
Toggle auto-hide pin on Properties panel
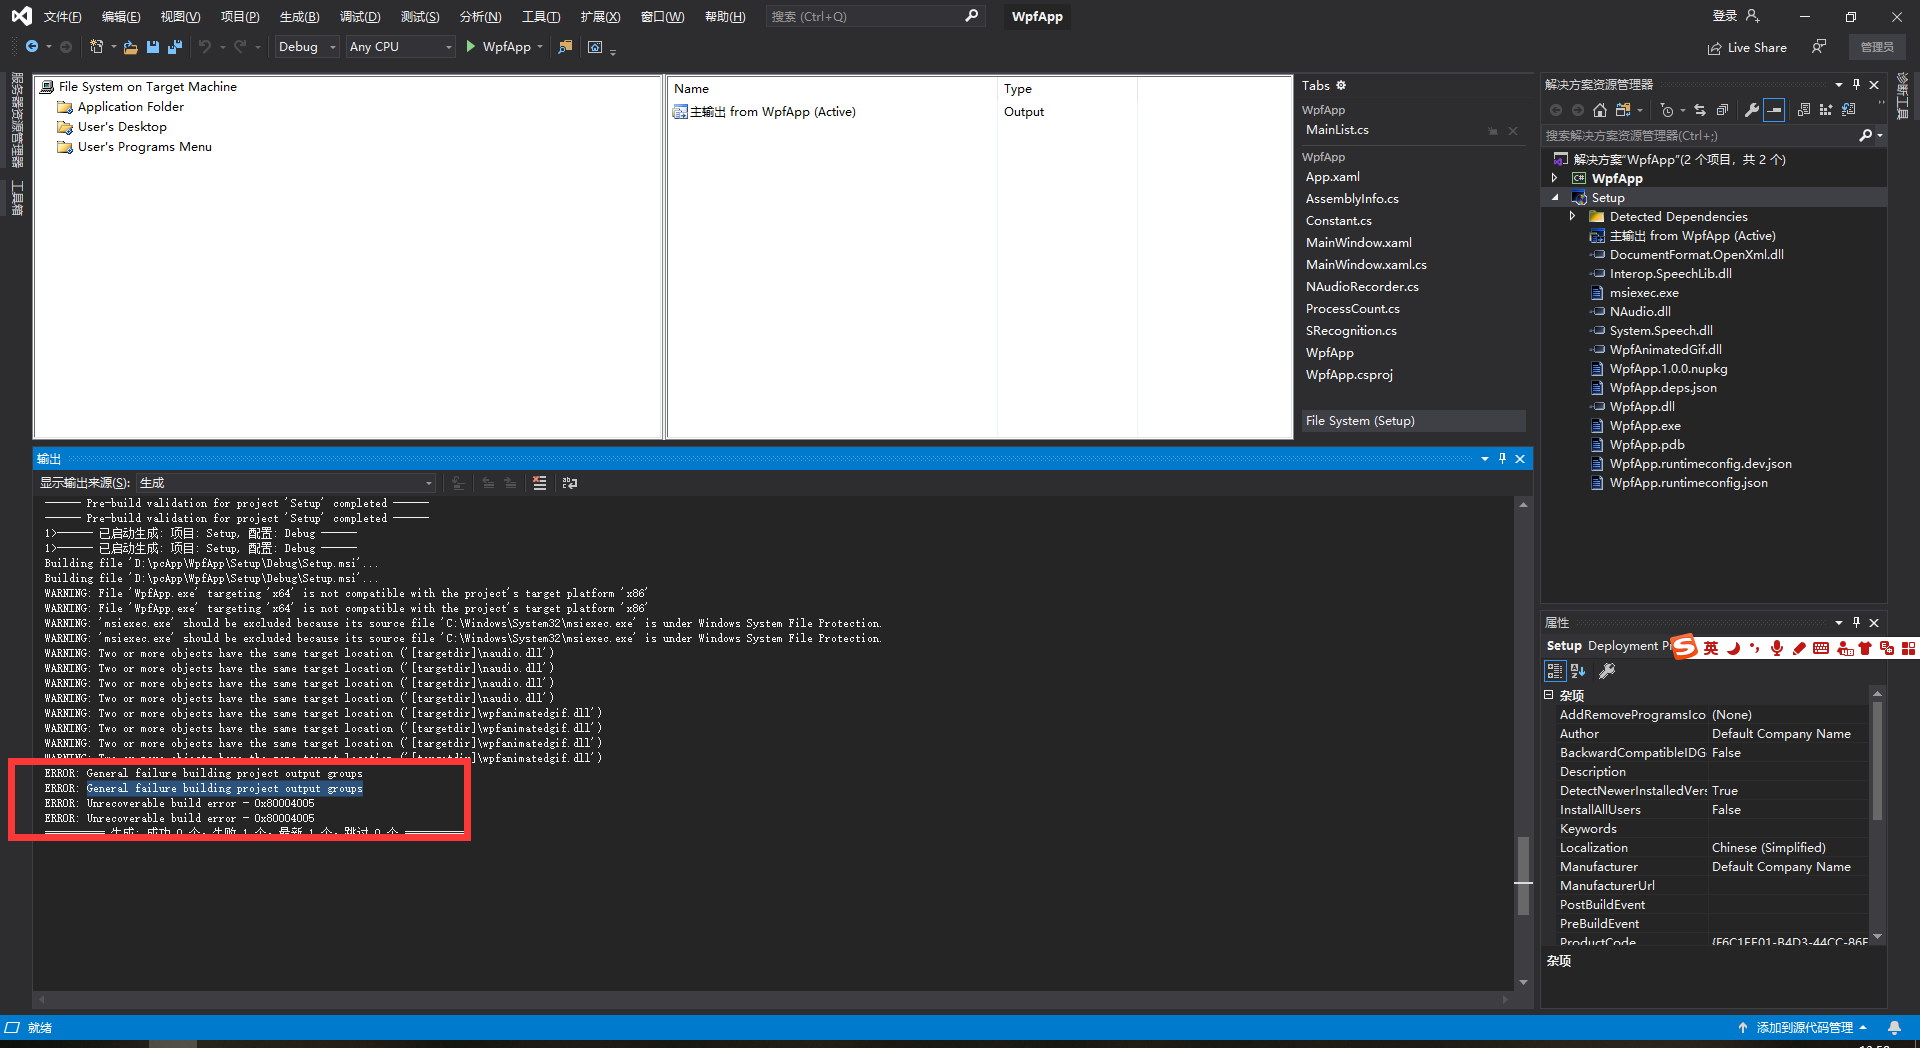[x=1856, y=622]
